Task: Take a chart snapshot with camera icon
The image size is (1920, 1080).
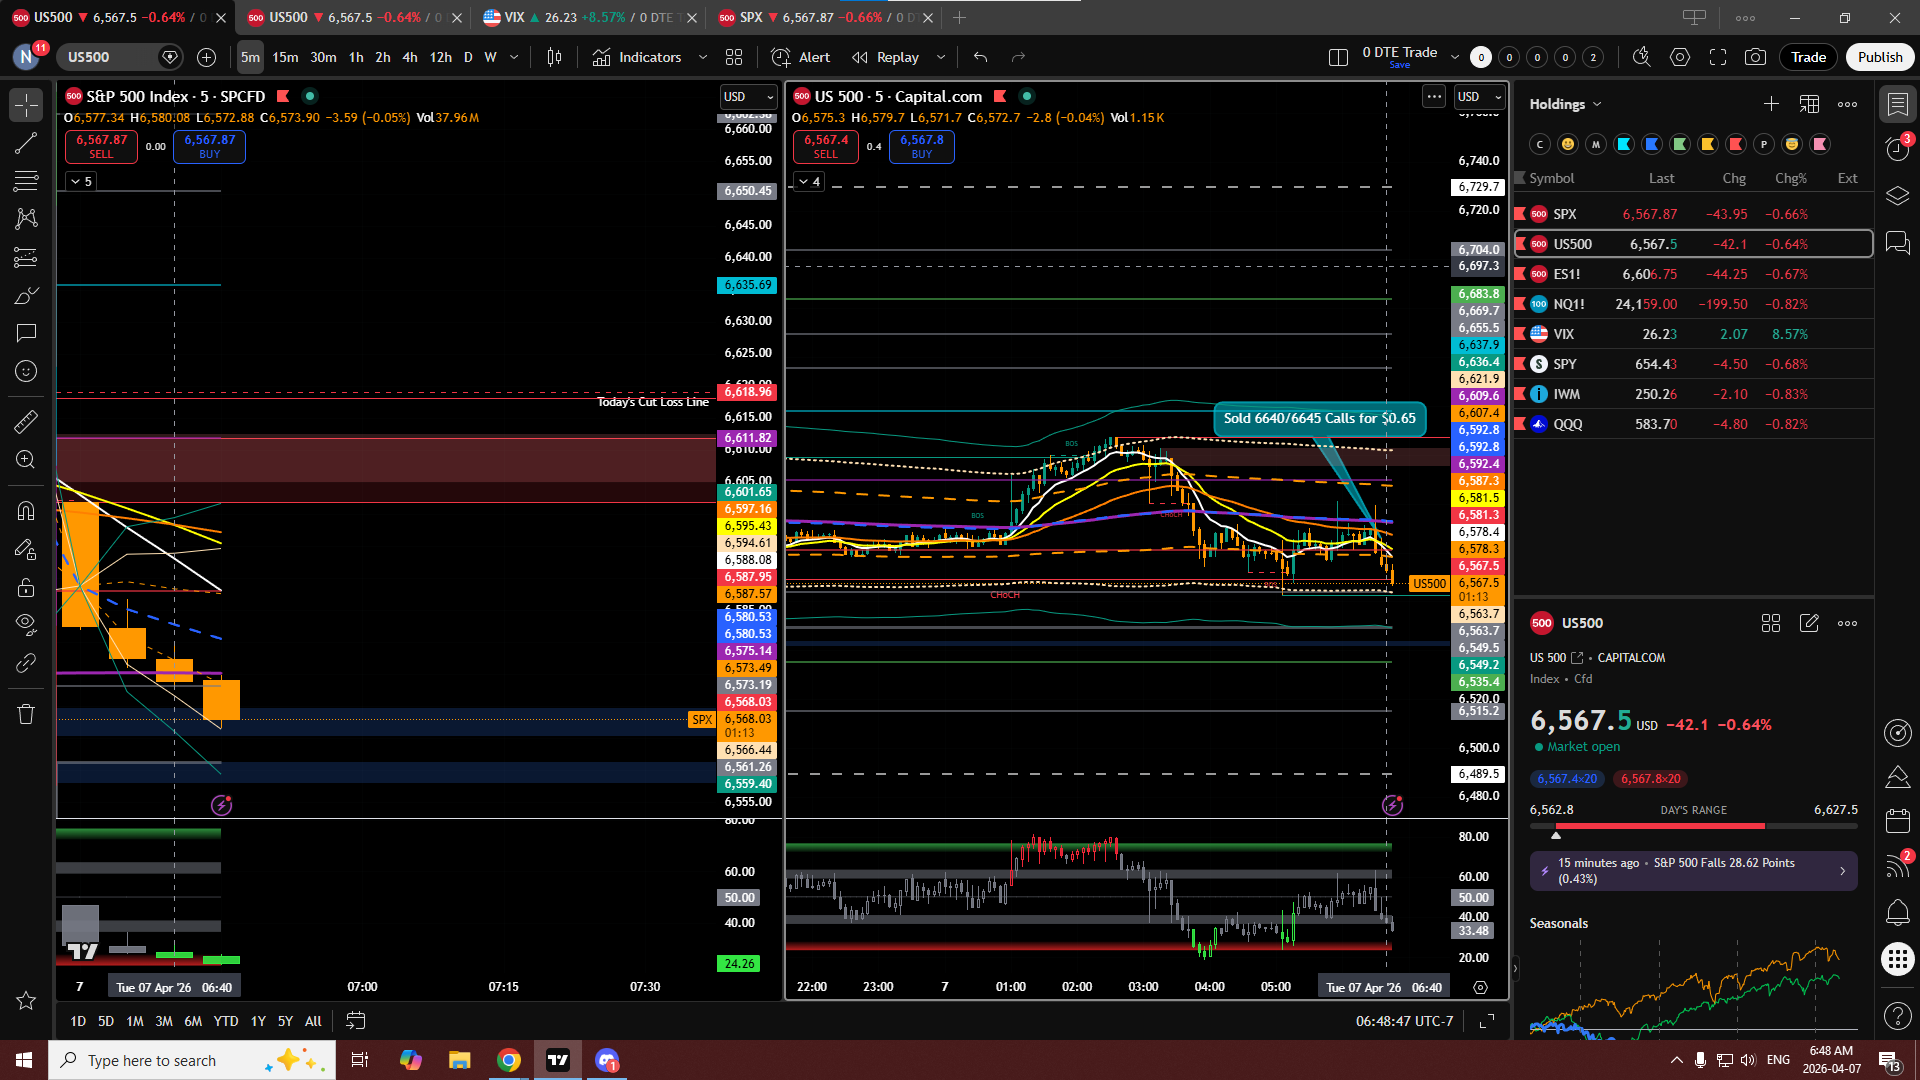Action: click(1755, 57)
